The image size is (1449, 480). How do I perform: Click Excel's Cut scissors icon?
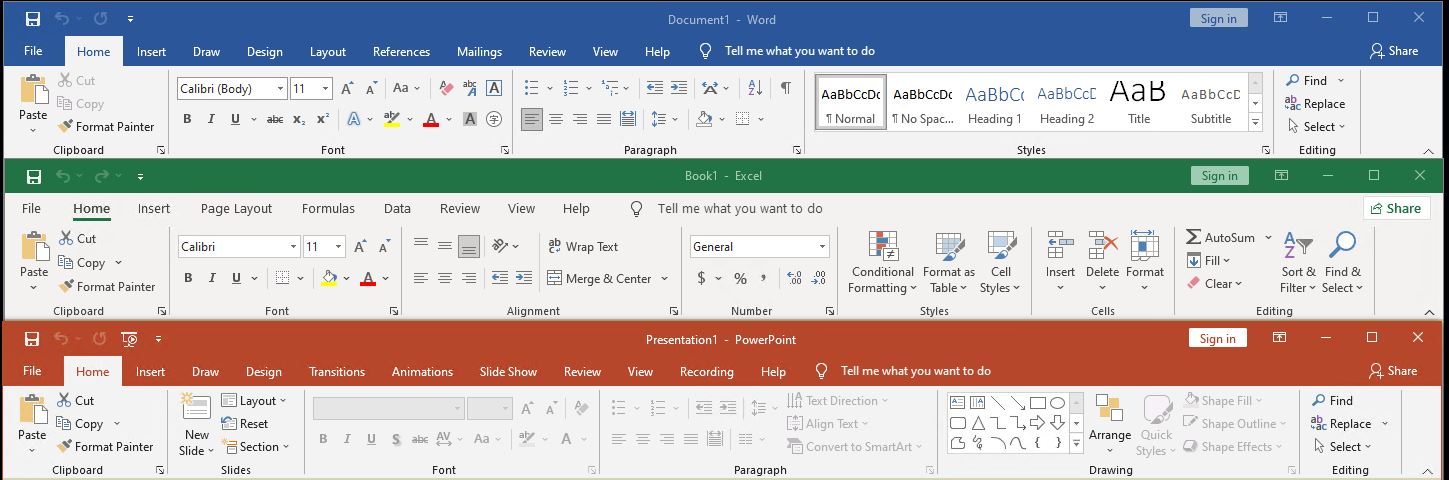point(66,238)
